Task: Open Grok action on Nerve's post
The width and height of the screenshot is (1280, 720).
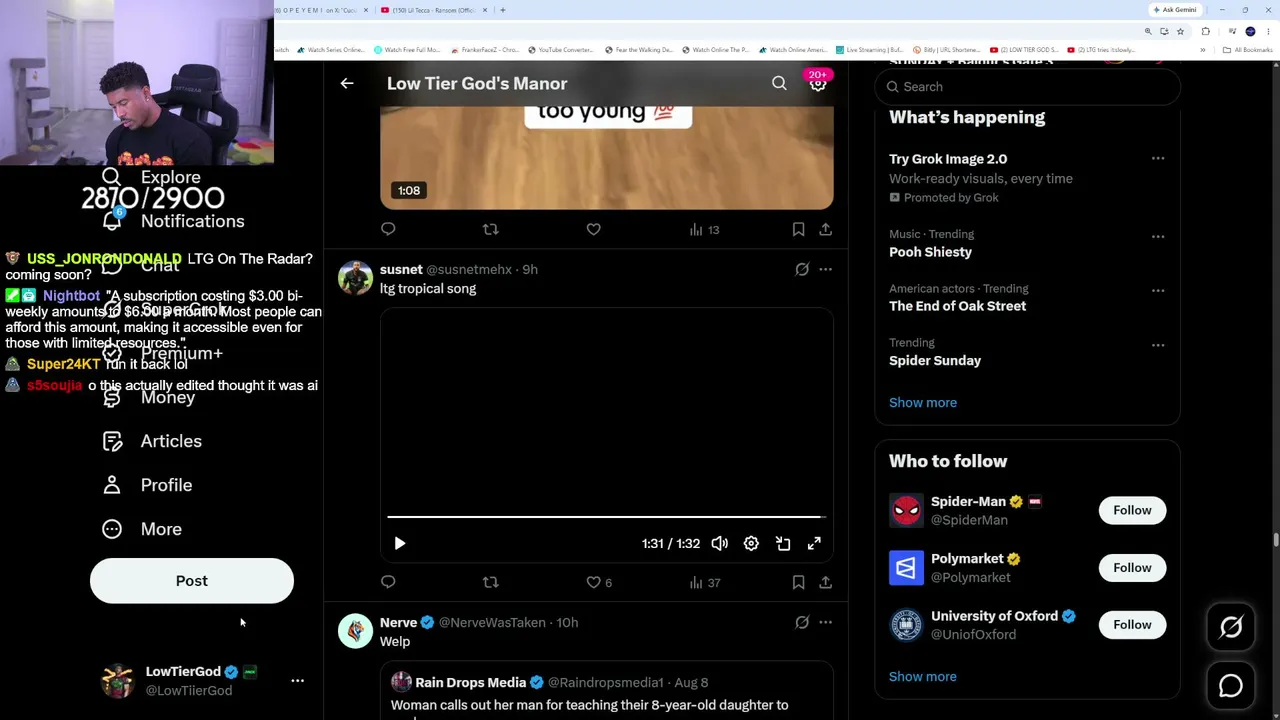Action: pyautogui.click(x=802, y=622)
